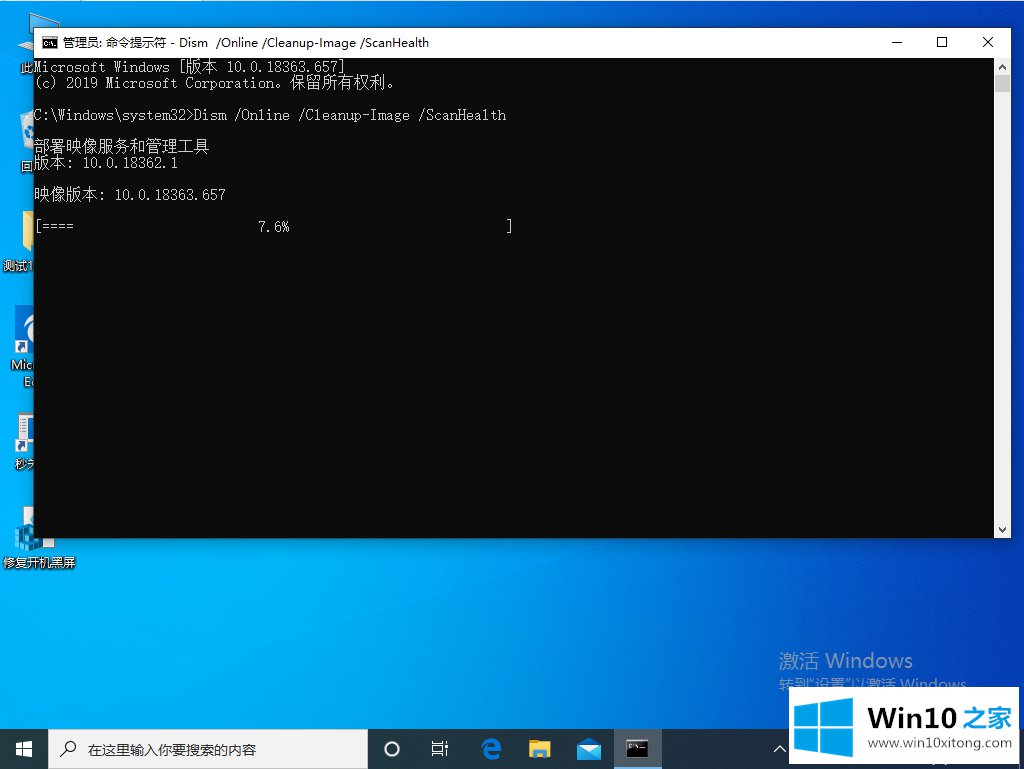
Task: Click the console vertical scrollbar thumb
Action: (1003, 83)
